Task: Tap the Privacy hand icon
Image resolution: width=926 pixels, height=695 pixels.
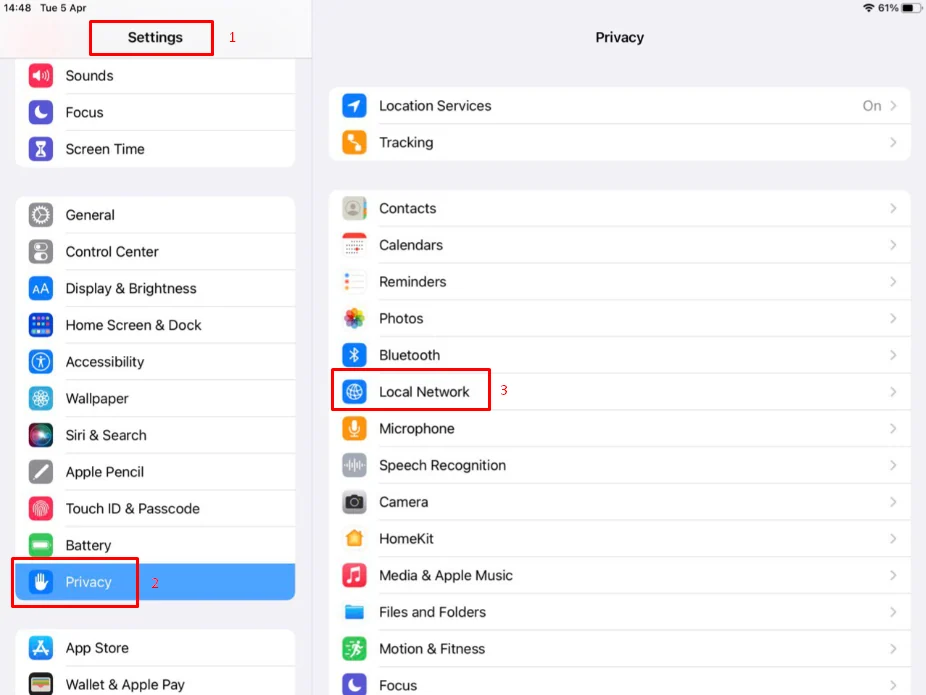Action: [x=41, y=582]
